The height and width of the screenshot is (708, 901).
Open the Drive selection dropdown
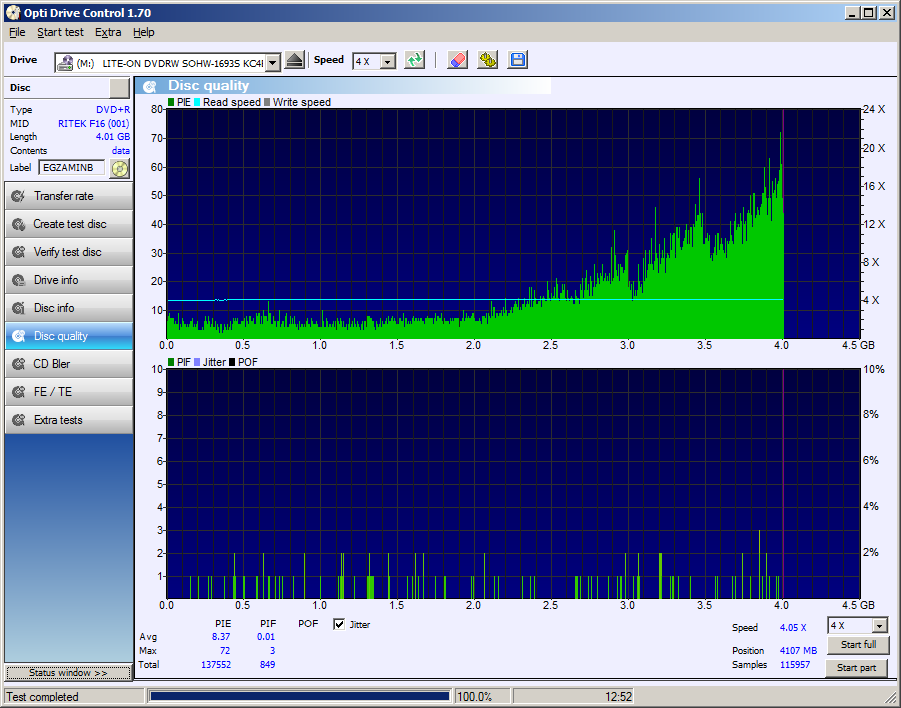(x=274, y=63)
